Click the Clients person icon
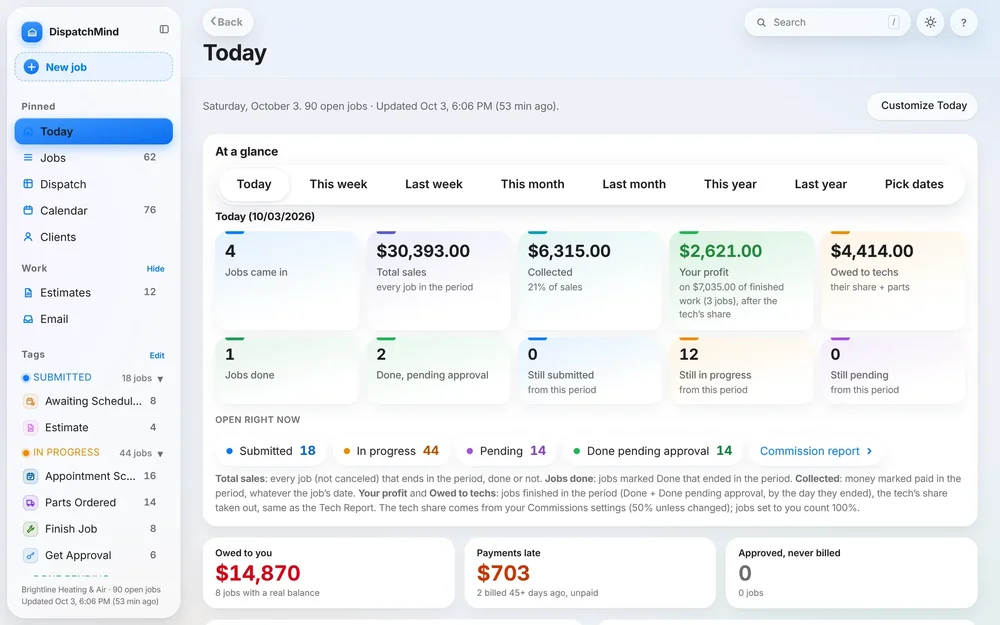Image resolution: width=1000 pixels, height=625 pixels. [28, 237]
